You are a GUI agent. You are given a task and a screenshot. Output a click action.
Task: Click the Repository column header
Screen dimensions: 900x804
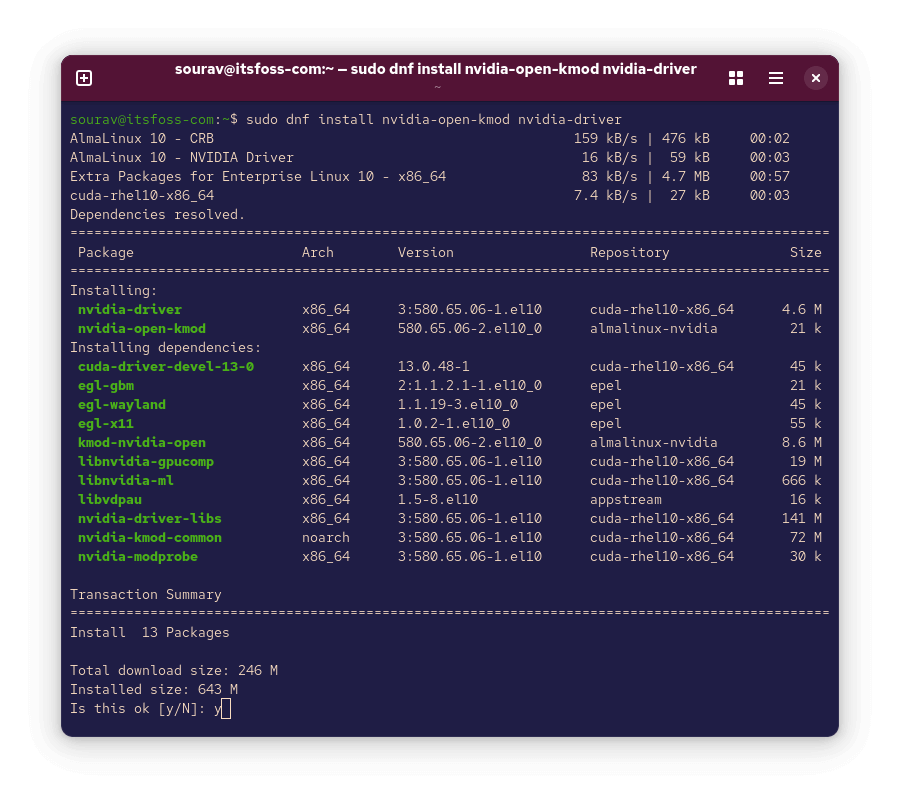click(629, 253)
